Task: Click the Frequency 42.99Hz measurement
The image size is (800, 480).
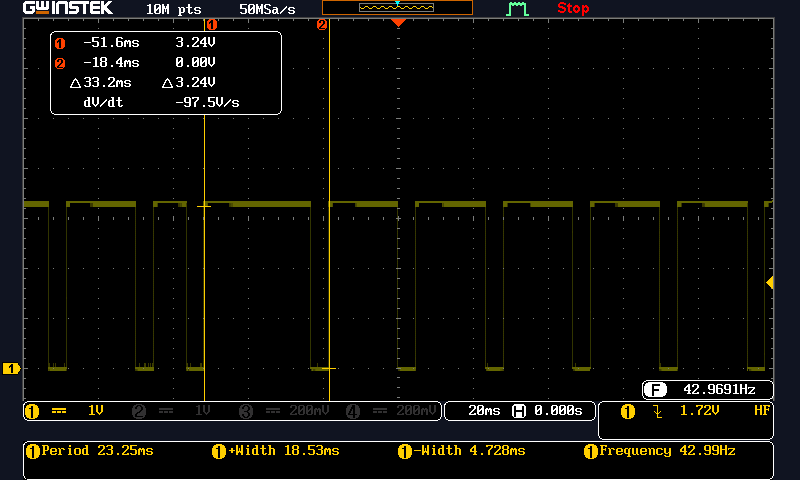Action: (659, 451)
